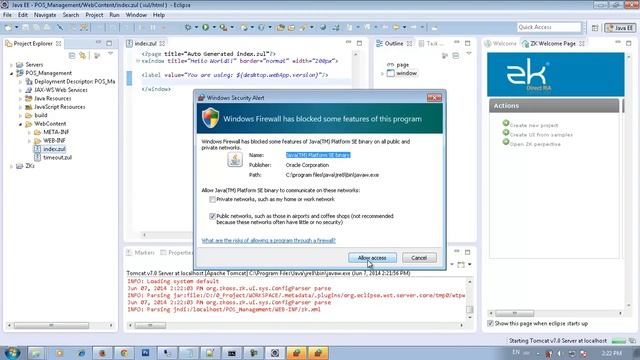Viewport: 640px width, 360px height.
Task: Expand the Java Resources node
Action: (x=20, y=98)
